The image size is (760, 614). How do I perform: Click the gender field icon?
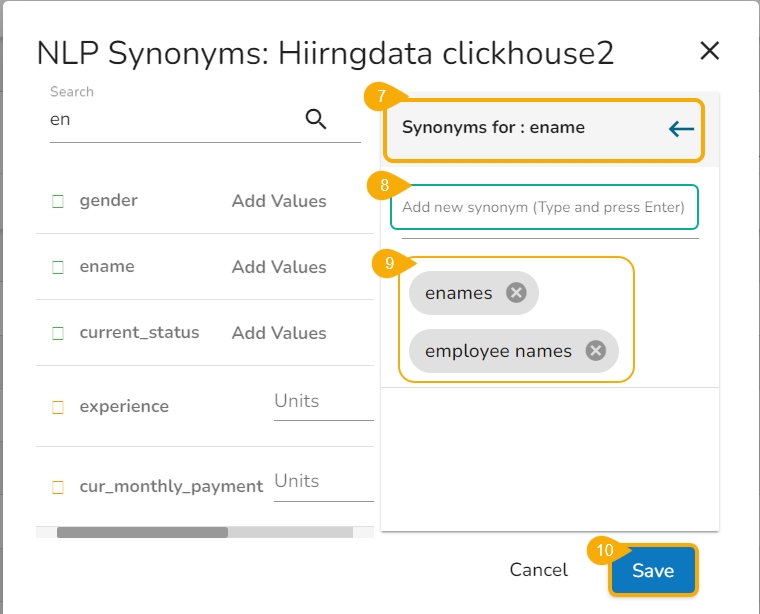point(58,201)
